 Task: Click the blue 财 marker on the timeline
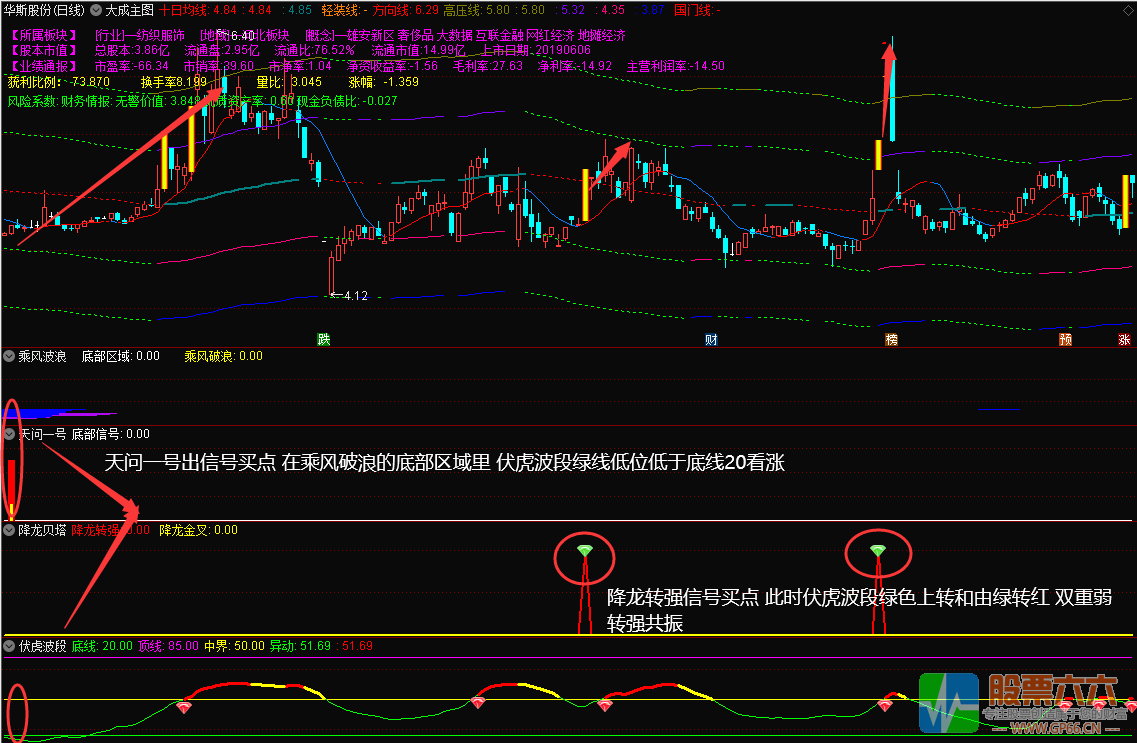click(x=710, y=339)
